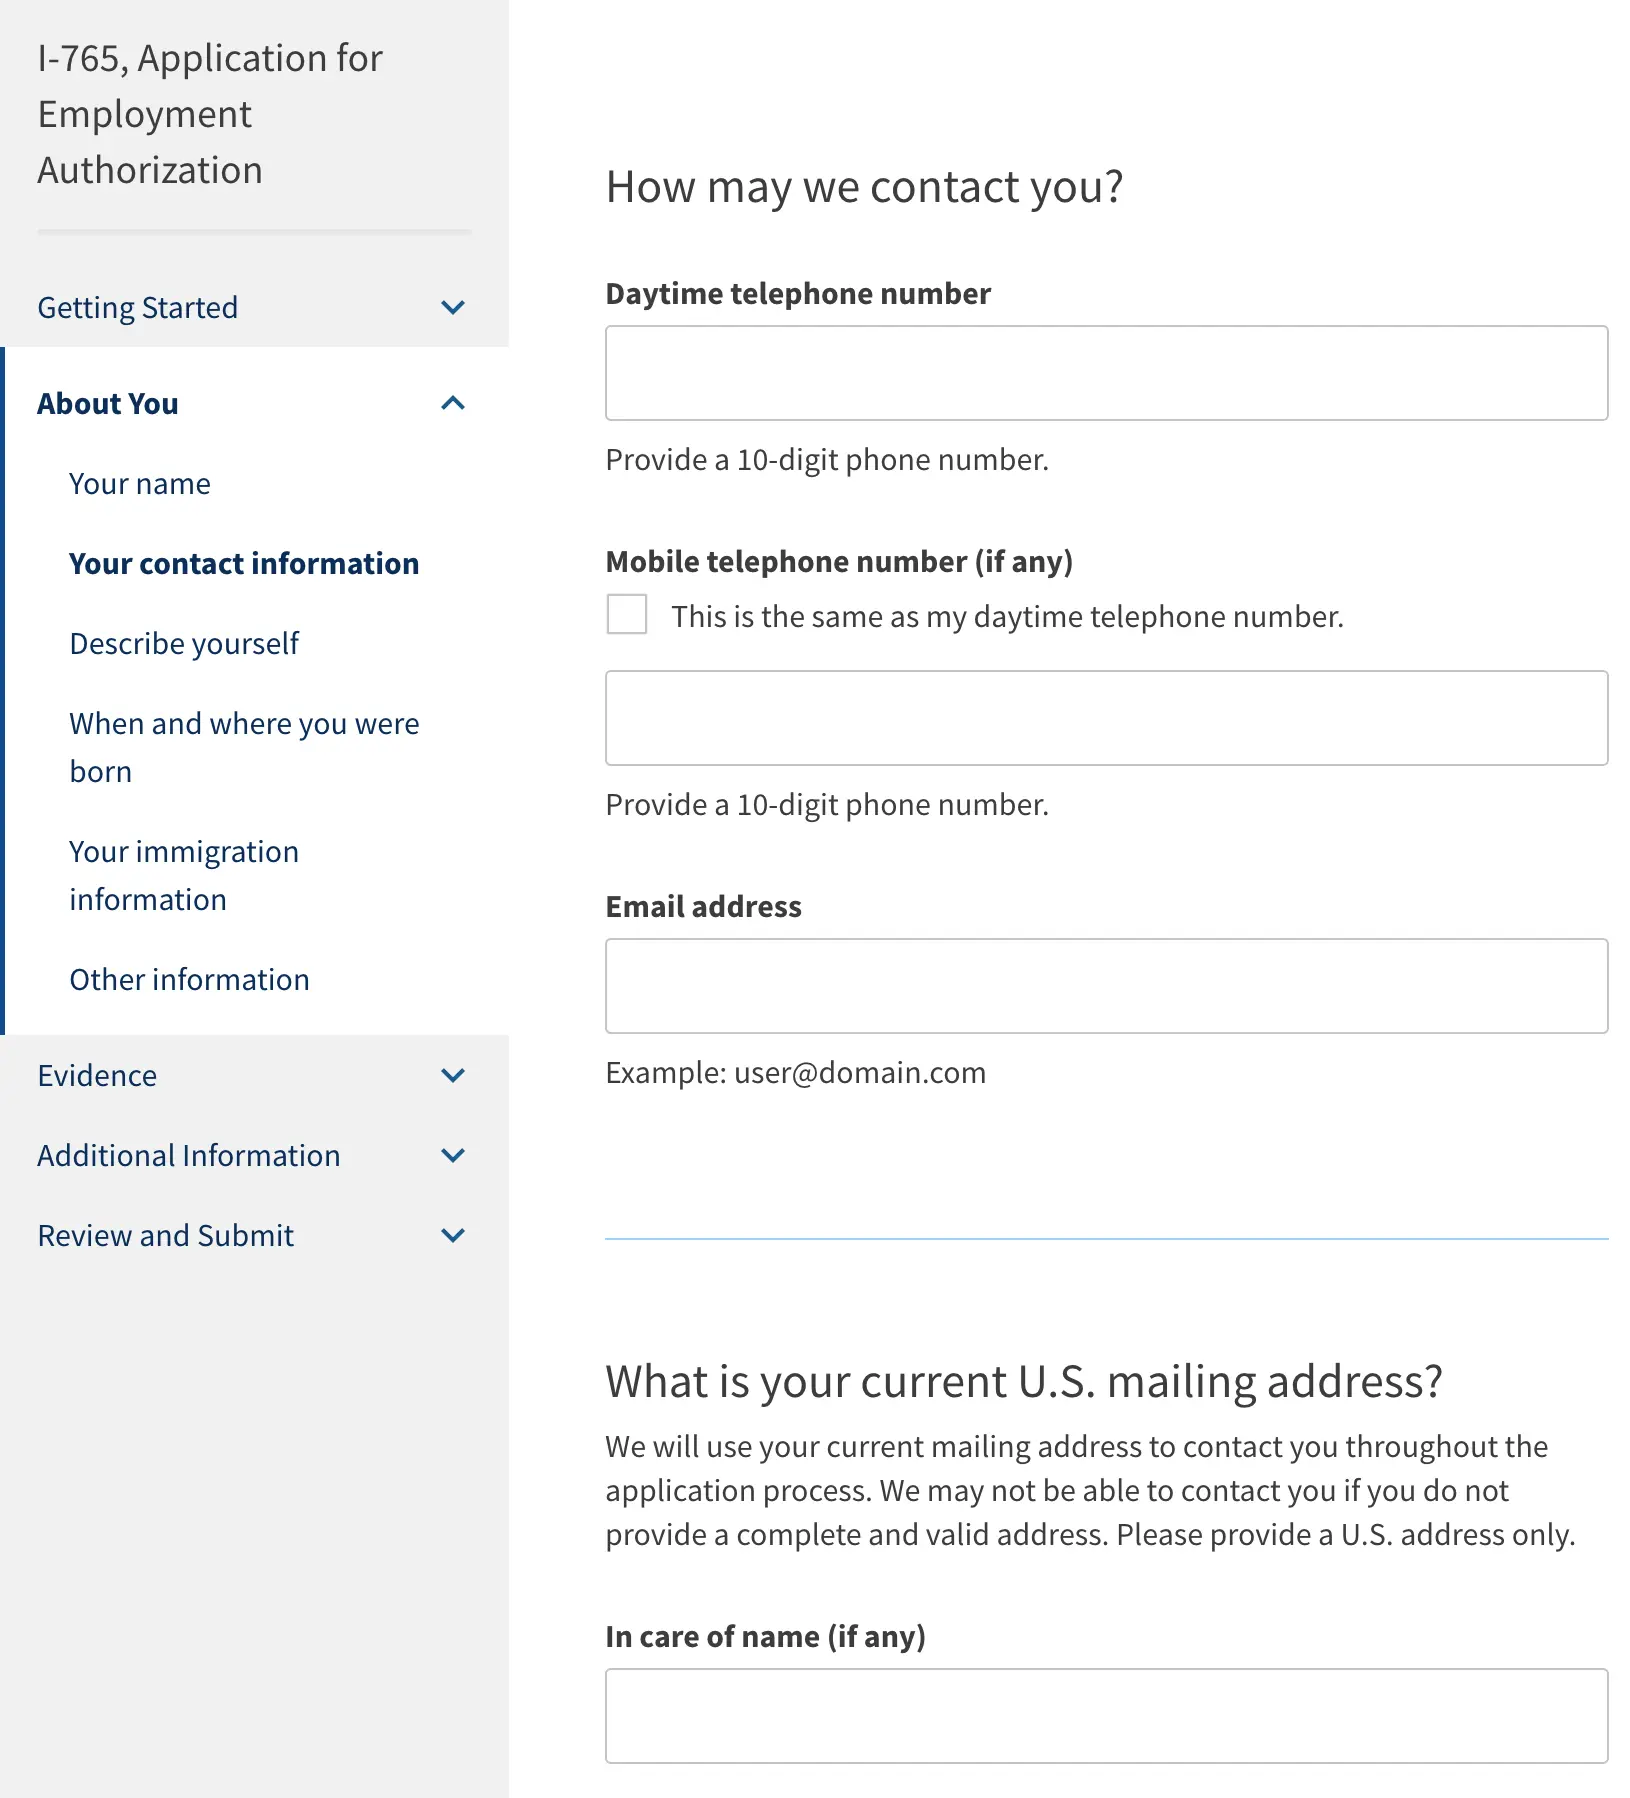Expand the Review and Submit chevron
1630x1798 pixels.
point(453,1236)
